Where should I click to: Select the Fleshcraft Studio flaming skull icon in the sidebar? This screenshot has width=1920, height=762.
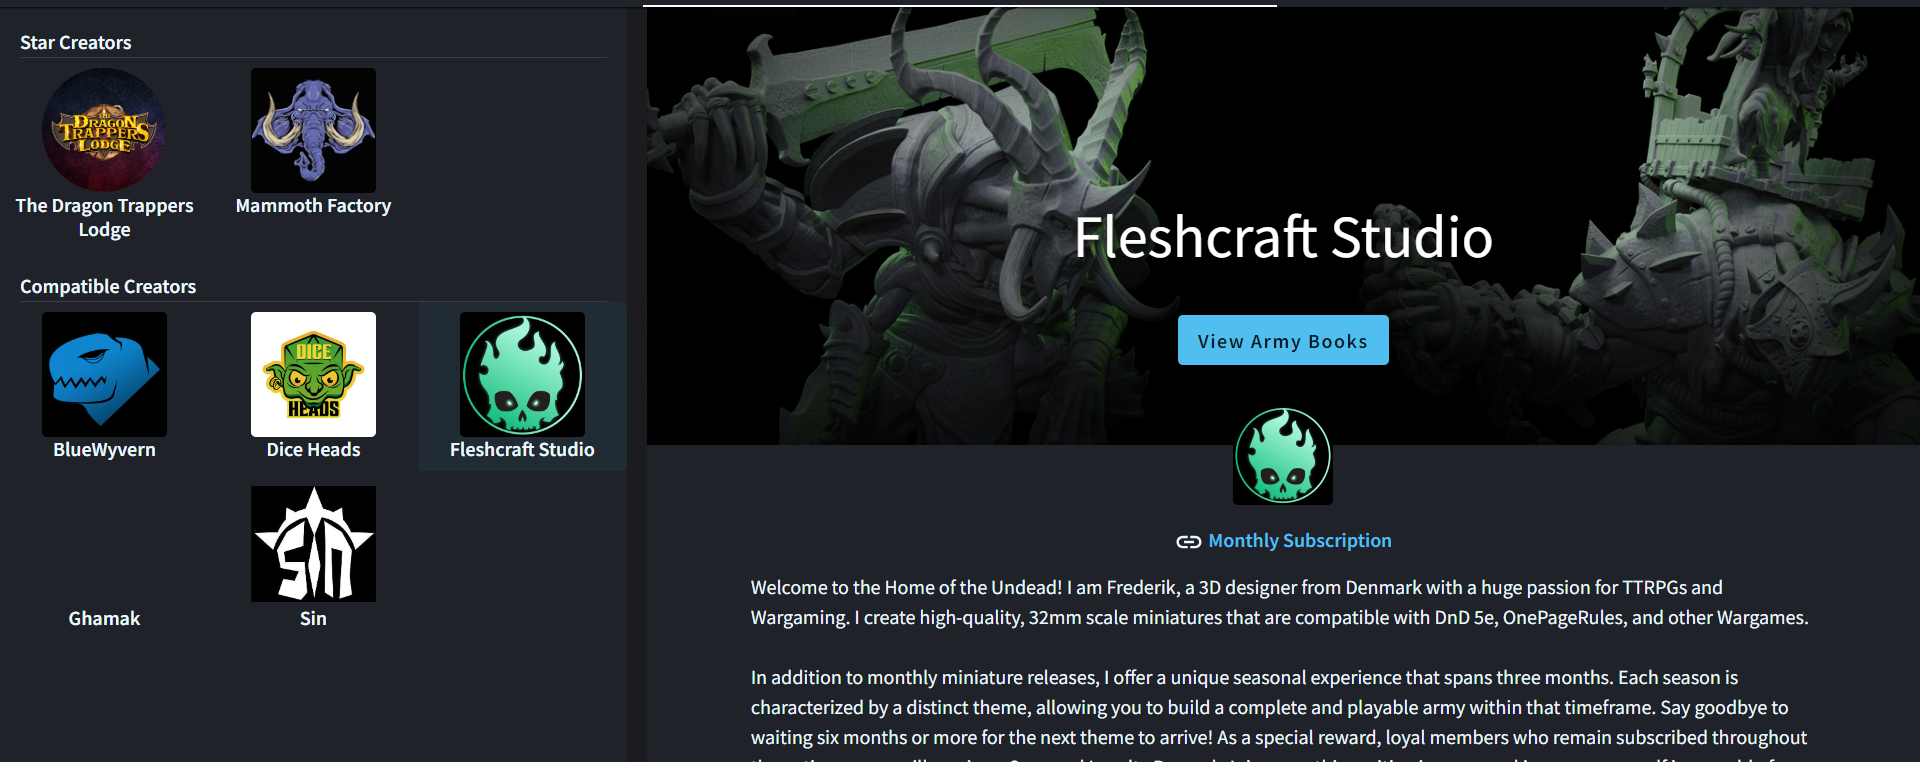pos(522,374)
